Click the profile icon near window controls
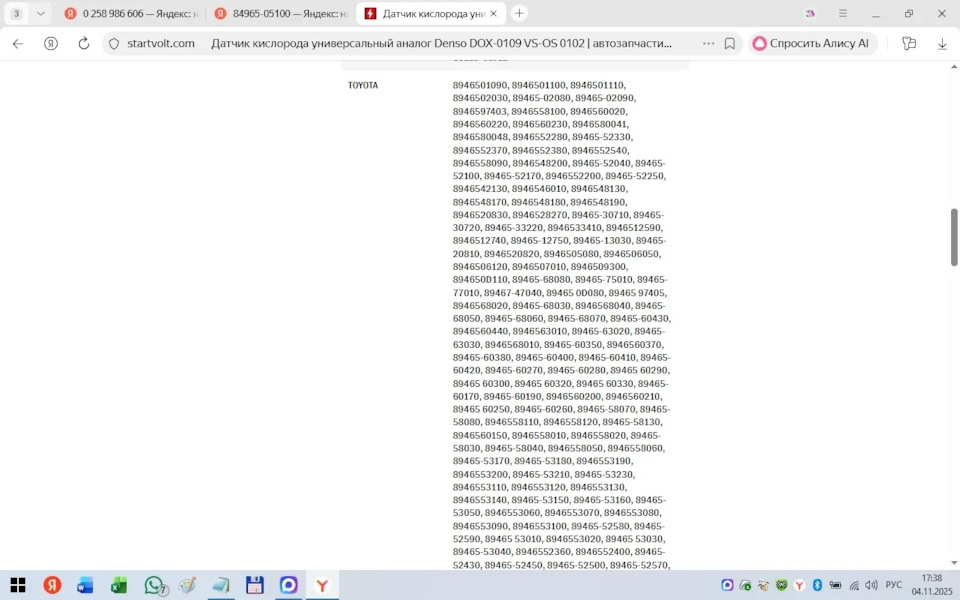 click(810, 13)
